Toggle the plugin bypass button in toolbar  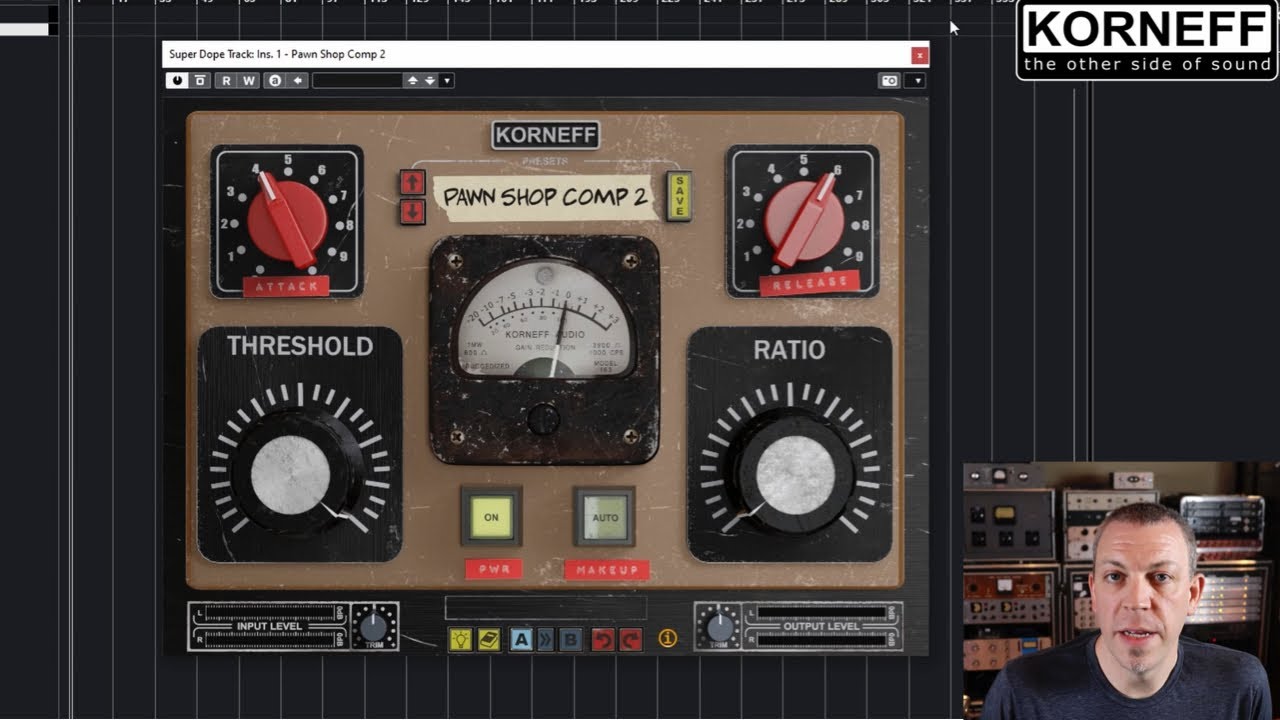coord(200,81)
